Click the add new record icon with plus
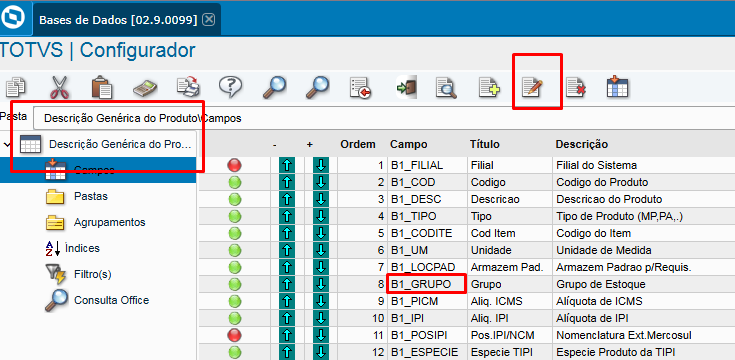Image resolution: width=735 pixels, height=360 pixels. 489,88
